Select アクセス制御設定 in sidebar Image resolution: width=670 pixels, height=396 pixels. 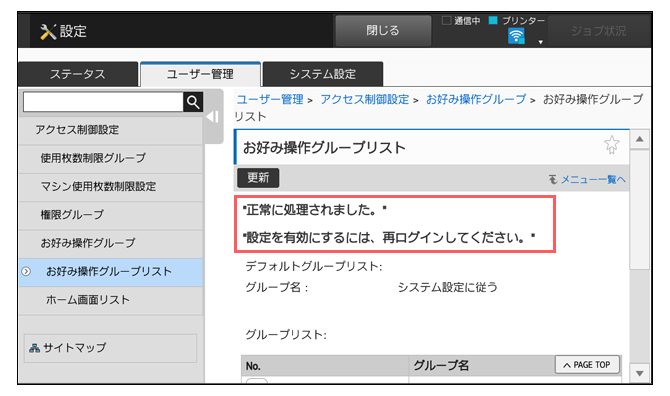(x=111, y=130)
